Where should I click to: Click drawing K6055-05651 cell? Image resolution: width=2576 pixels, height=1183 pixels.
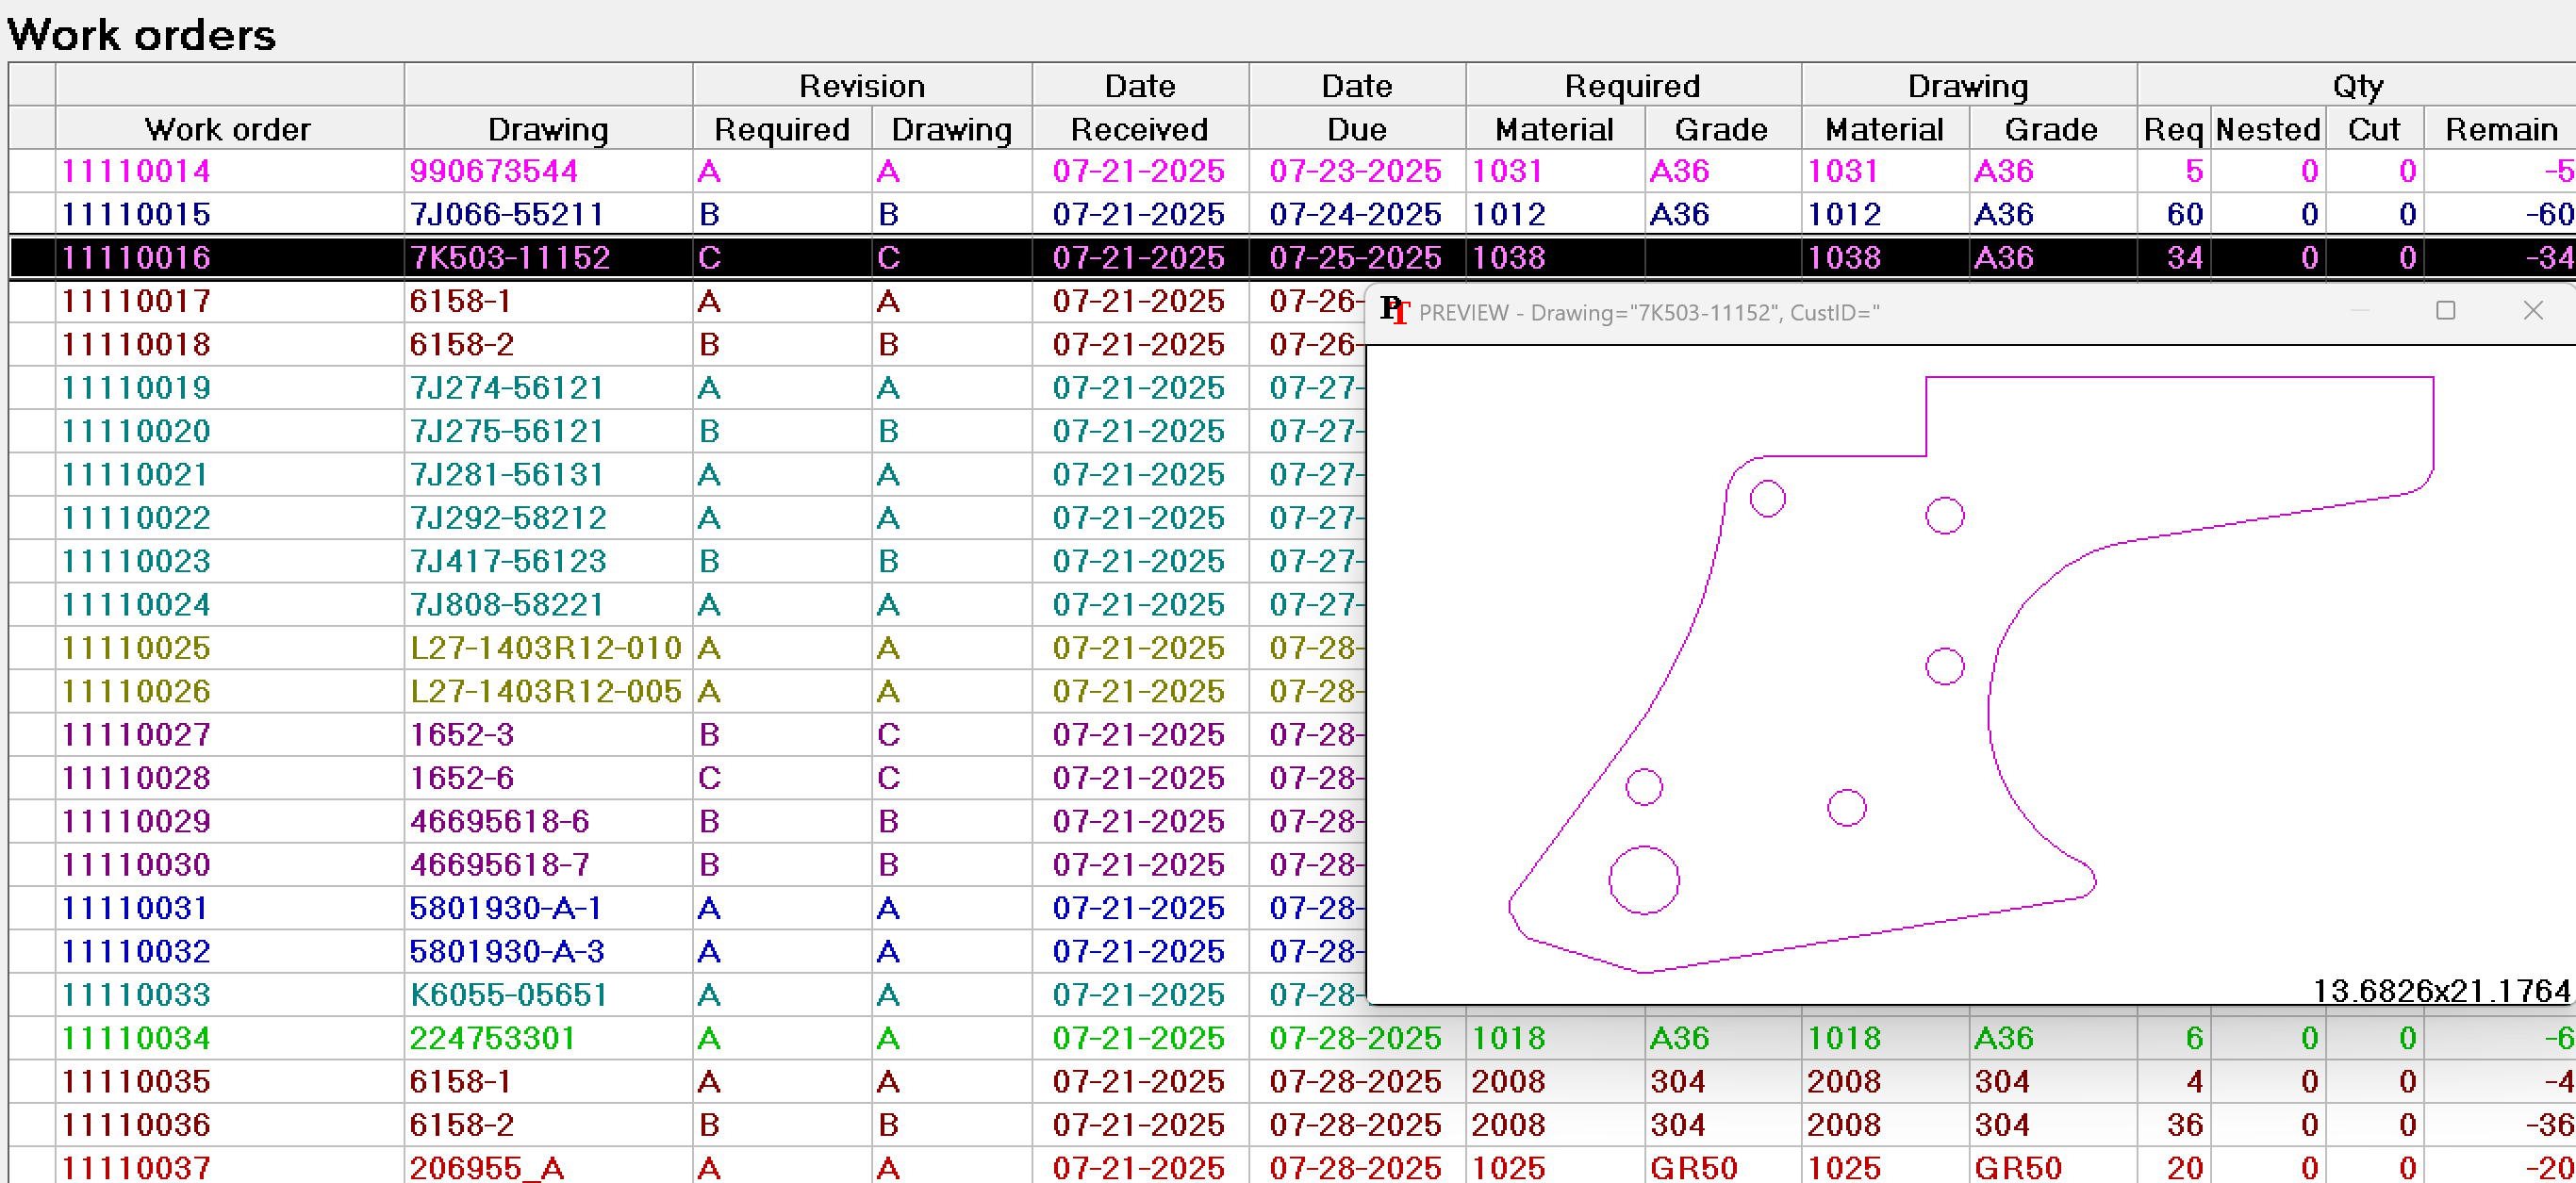(x=508, y=995)
